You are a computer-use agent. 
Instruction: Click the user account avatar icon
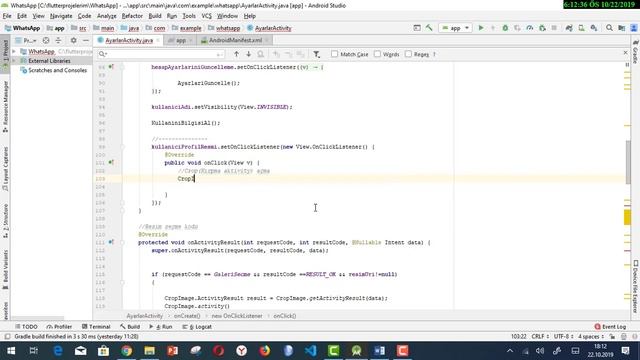(x=634, y=28)
